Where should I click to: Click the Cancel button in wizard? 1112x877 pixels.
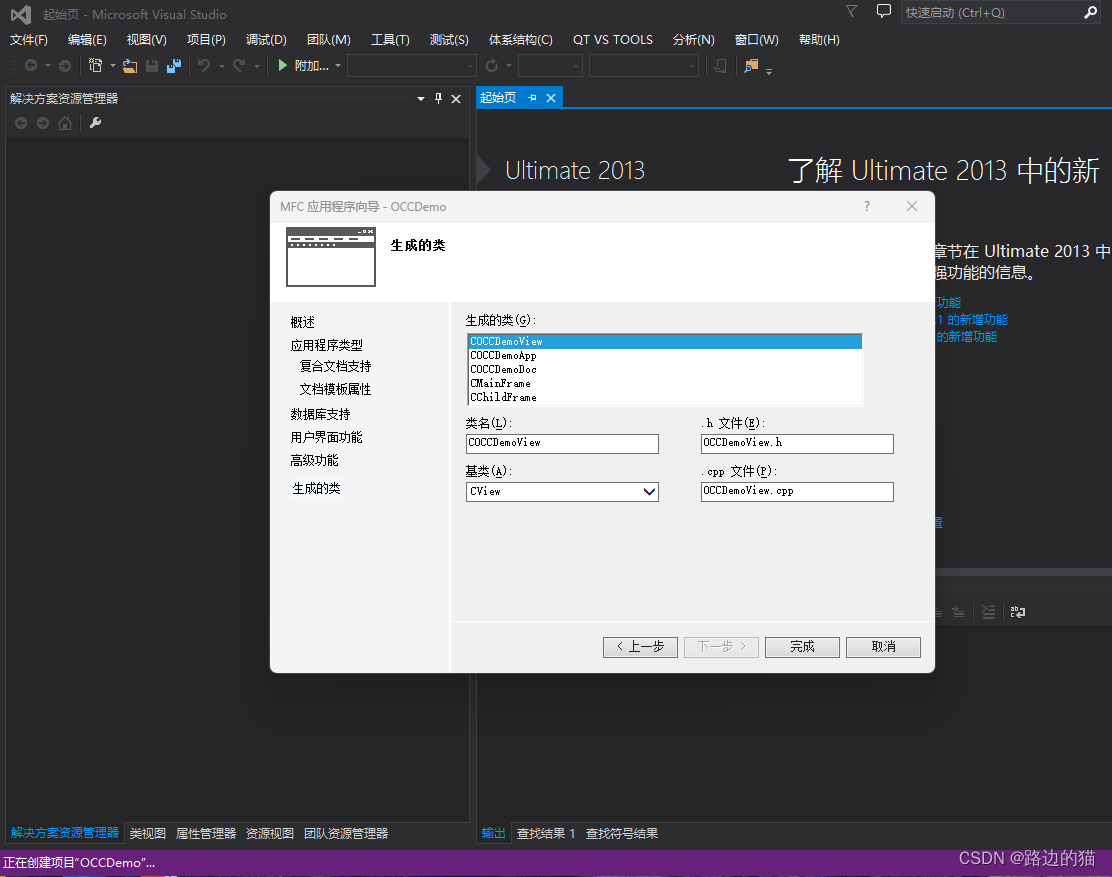click(x=883, y=647)
